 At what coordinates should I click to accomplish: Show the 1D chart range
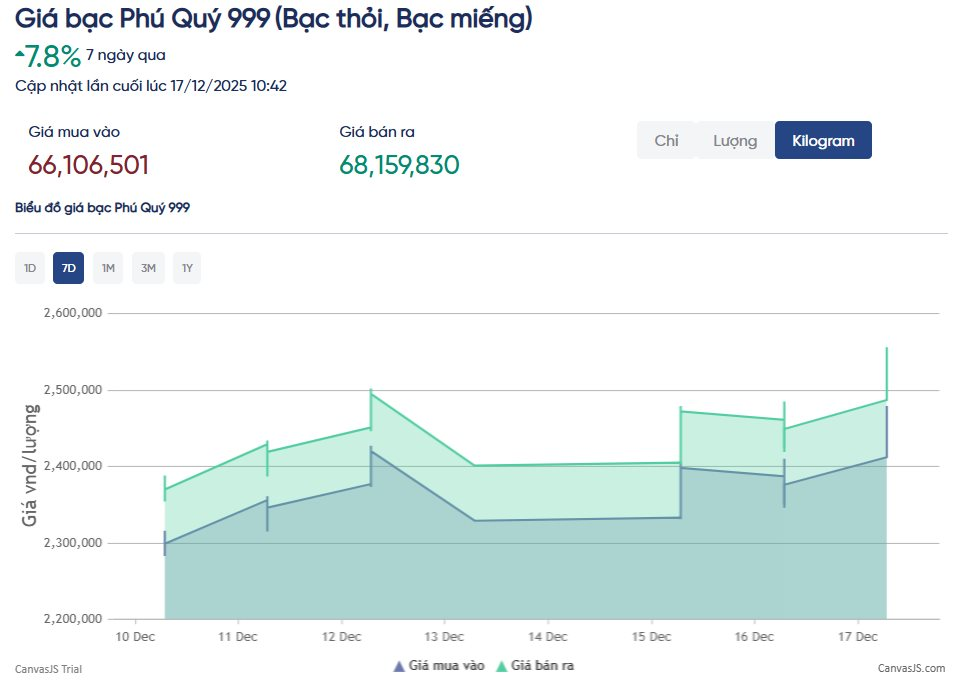click(x=30, y=268)
